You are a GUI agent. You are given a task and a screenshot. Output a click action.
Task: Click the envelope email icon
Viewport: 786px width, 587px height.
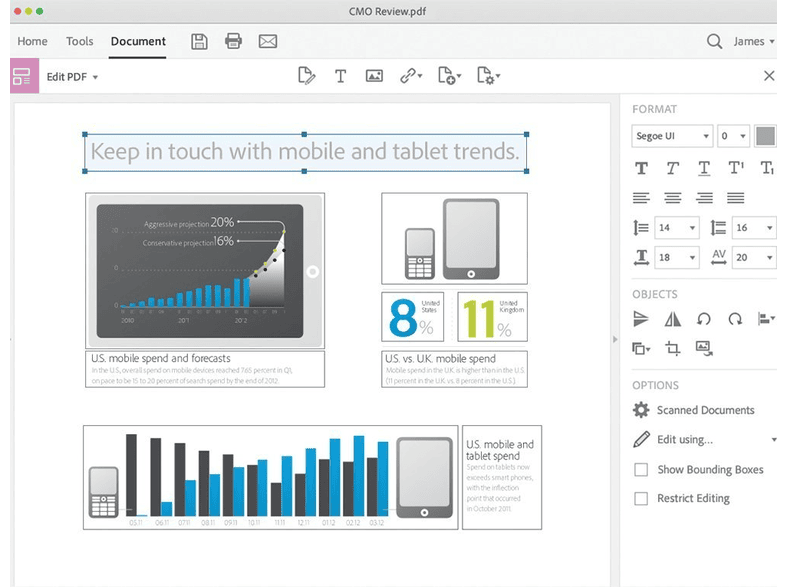[x=267, y=41]
